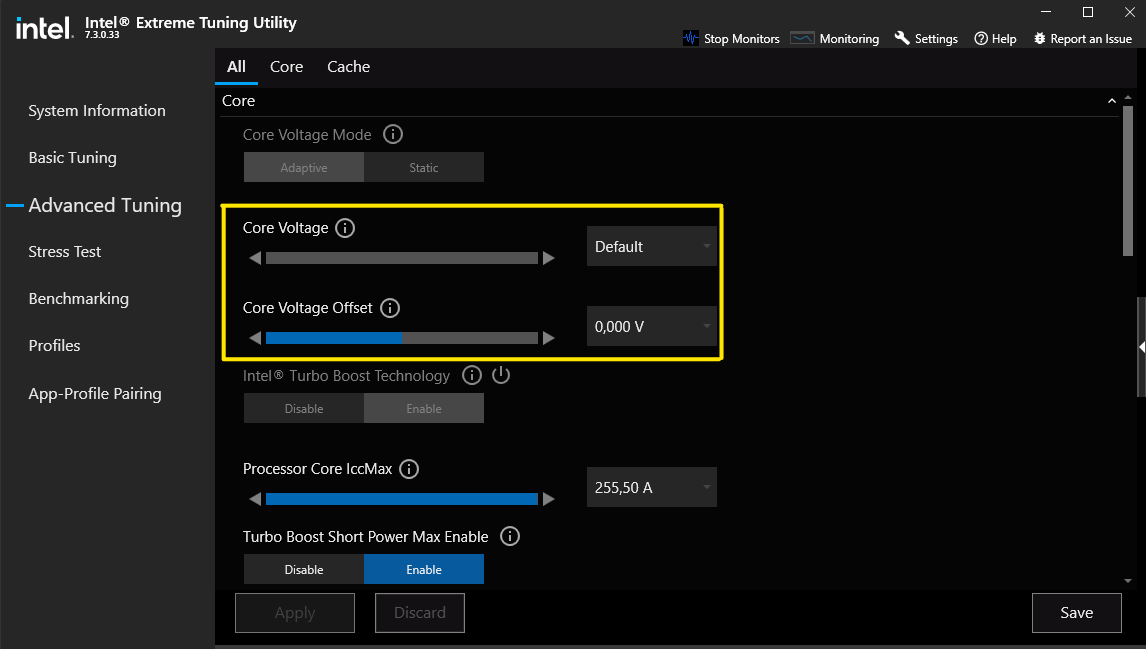
Task: Open Stress Test page
Action: 64,251
